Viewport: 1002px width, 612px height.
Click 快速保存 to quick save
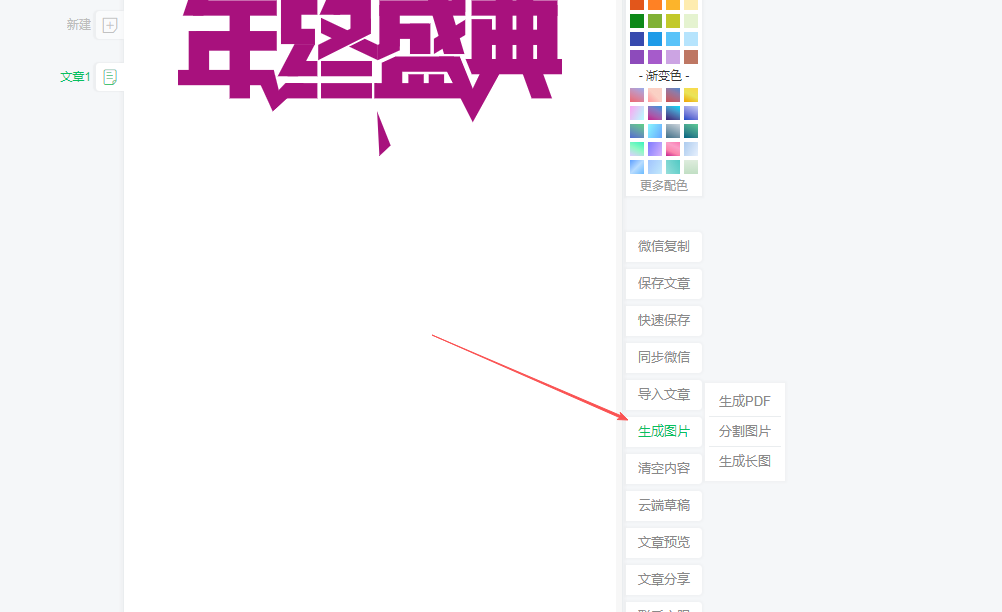pos(663,320)
